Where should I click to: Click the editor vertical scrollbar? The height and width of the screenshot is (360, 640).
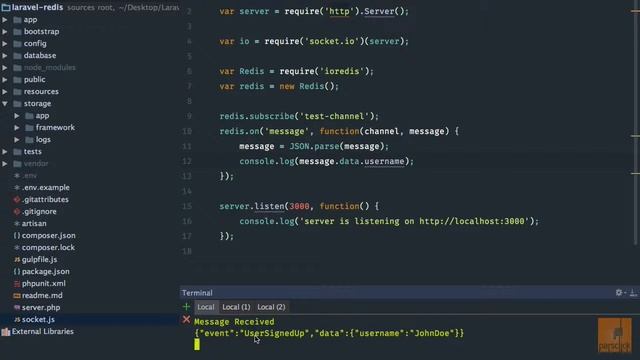click(635, 122)
